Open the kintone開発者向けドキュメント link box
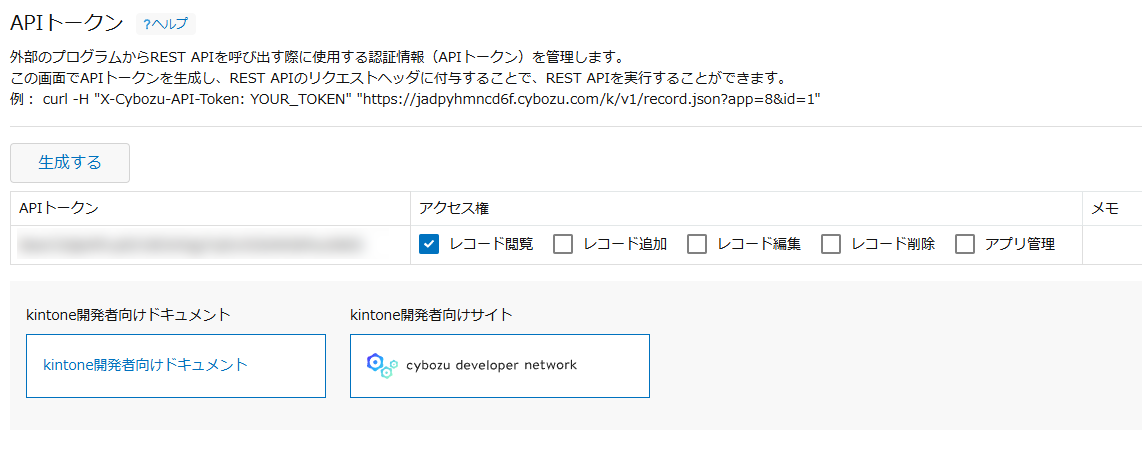The height and width of the screenshot is (452, 1142). (176, 365)
